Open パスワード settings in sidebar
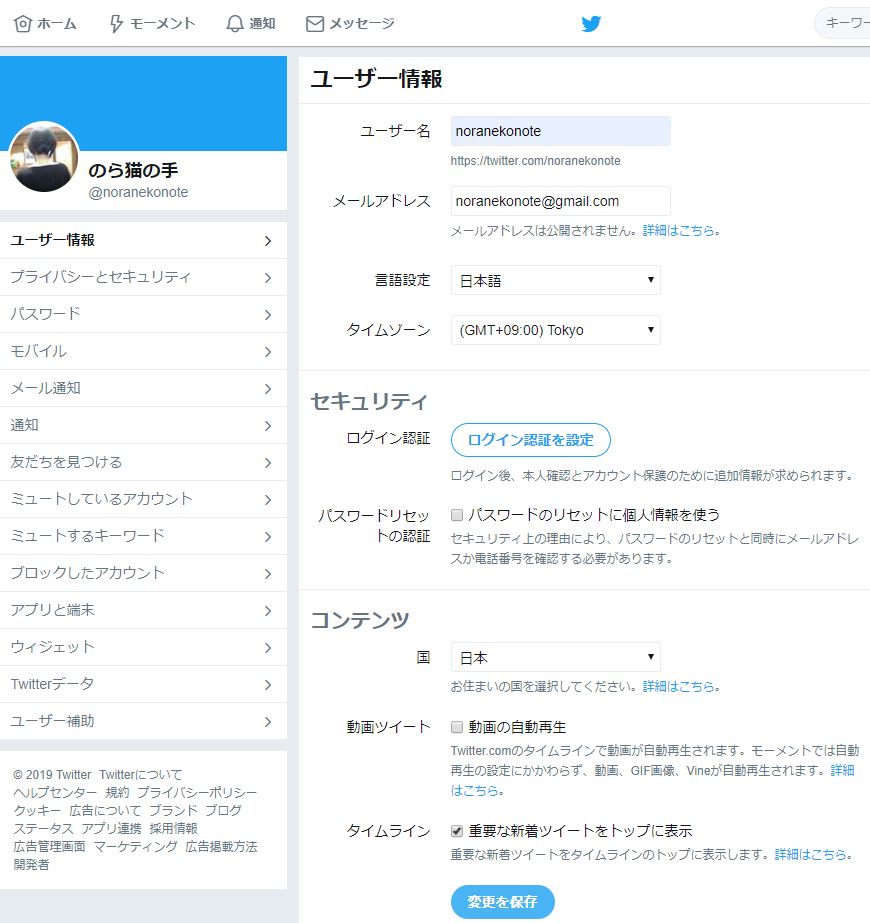 144,314
